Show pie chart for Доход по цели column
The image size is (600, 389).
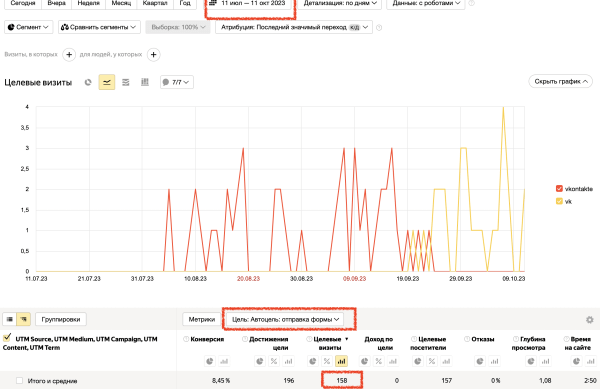364,361
